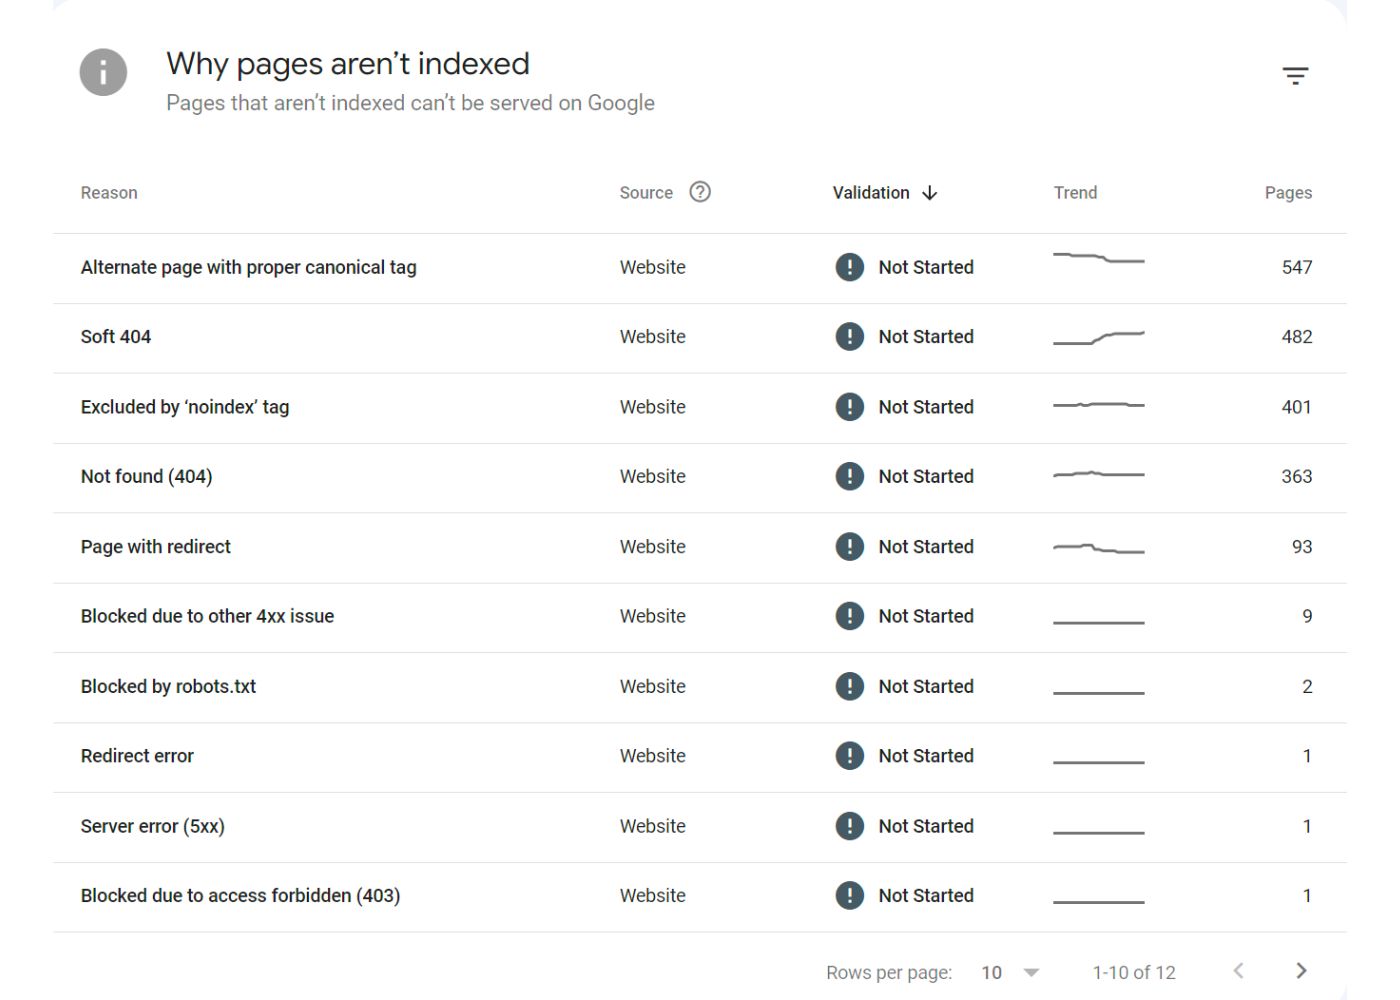Click the trend sparkline for Alternate page row
1400x1000 pixels.
1098,258
